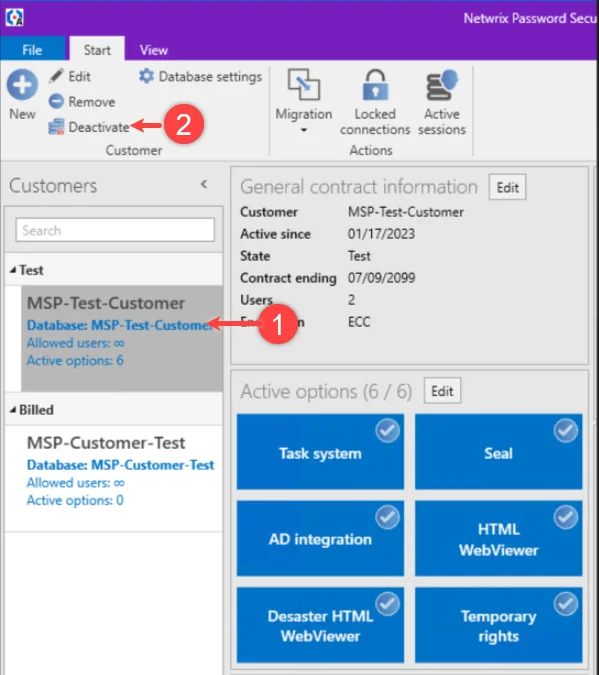Click the AD integration tile label

tap(320, 539)
